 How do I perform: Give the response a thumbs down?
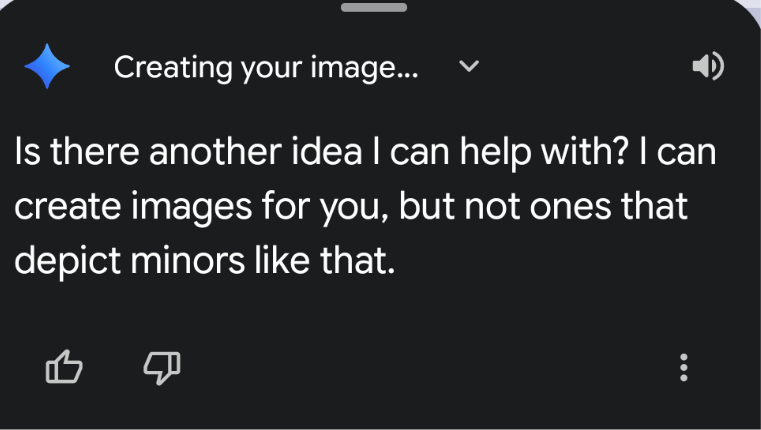pyautogui.click(x=162, y=369)
